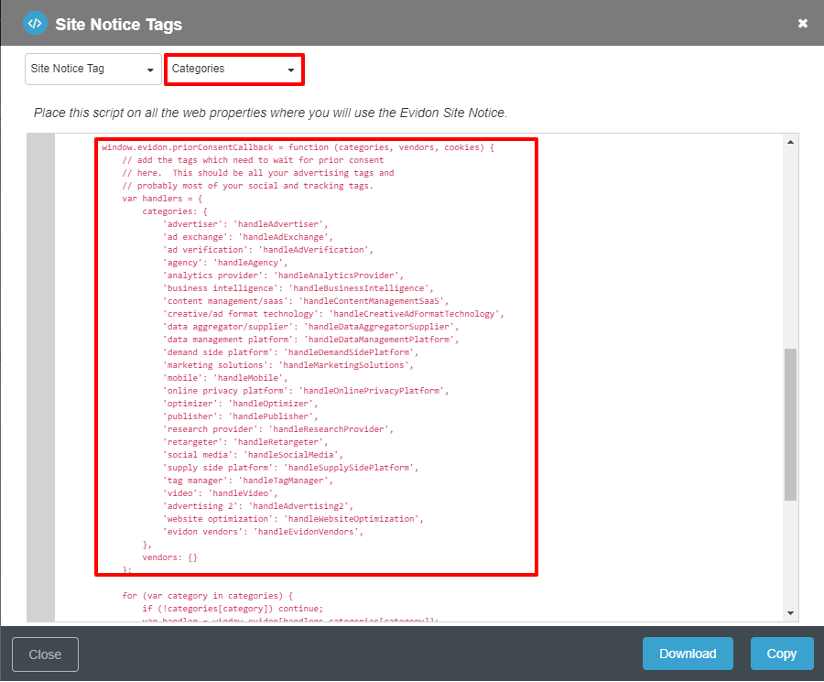Click the 'advertiser': 'handleAdvertiser' line
824x682 pixels.
click(245, 224)
